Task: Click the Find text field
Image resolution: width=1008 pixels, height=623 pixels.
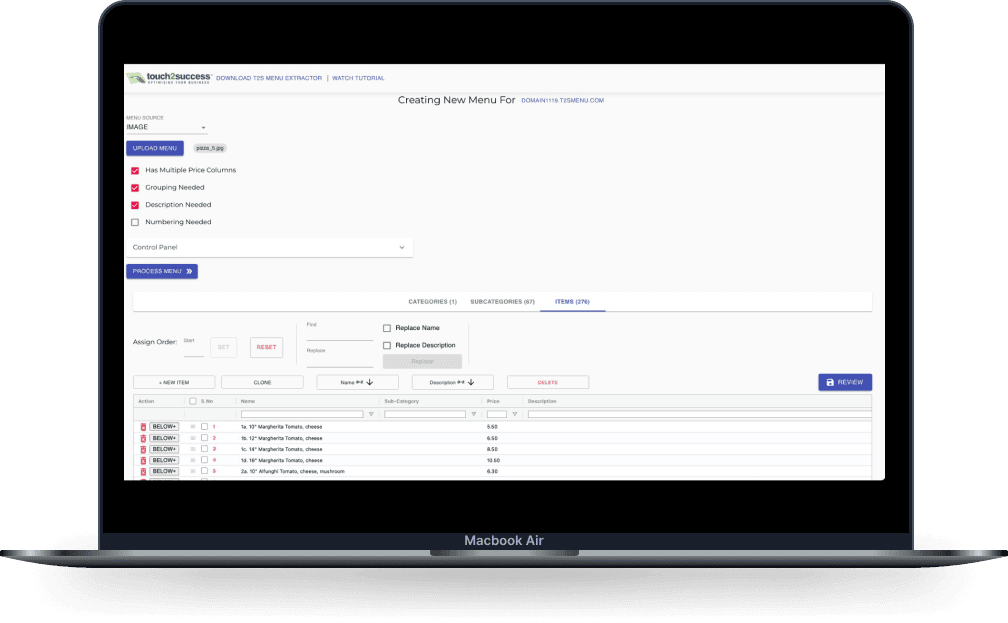Action: (339, 333)
